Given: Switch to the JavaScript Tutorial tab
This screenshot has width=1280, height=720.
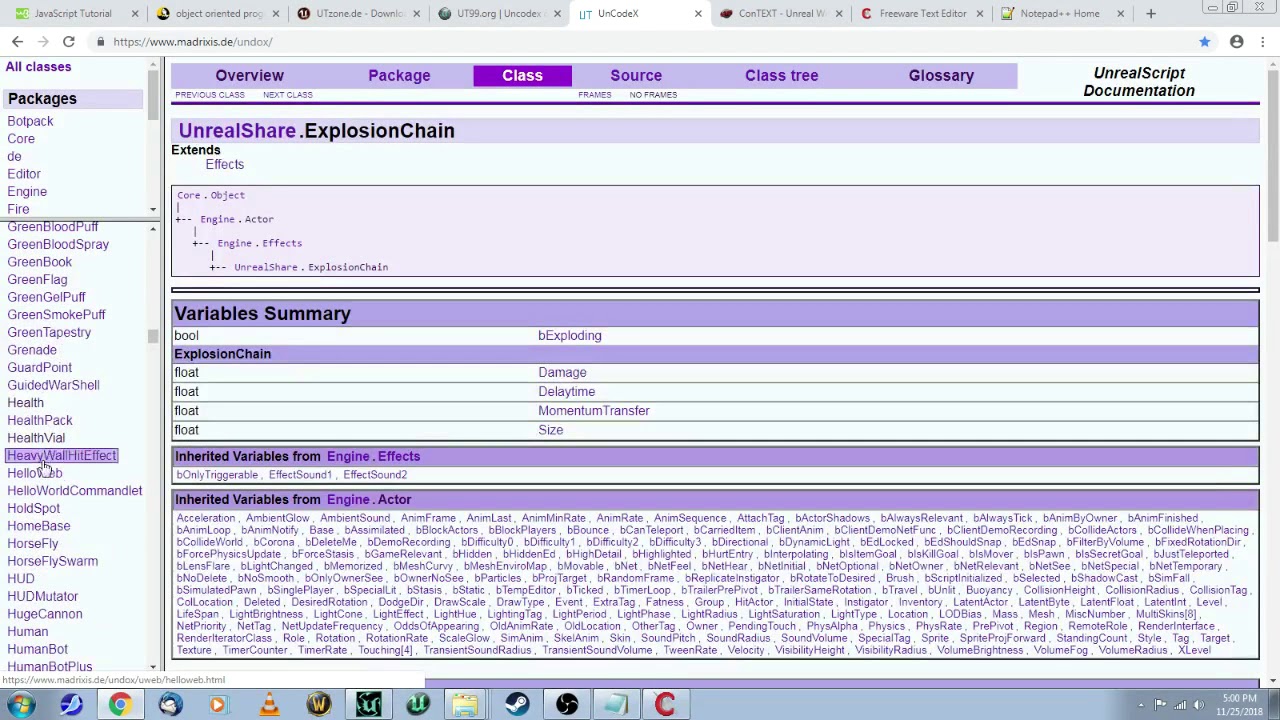Looking at the screenshot, I should (x=72, y=14).
